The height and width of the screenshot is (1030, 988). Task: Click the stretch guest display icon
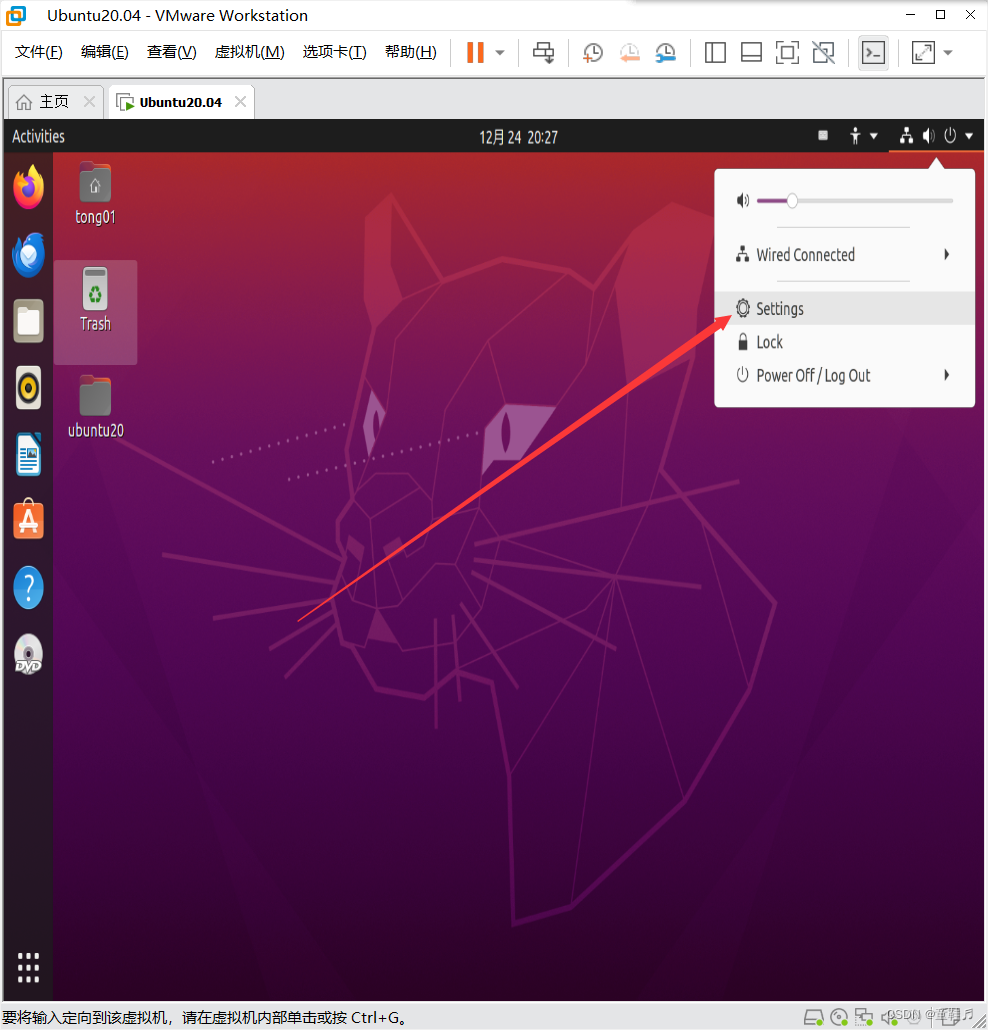point(923,53)
